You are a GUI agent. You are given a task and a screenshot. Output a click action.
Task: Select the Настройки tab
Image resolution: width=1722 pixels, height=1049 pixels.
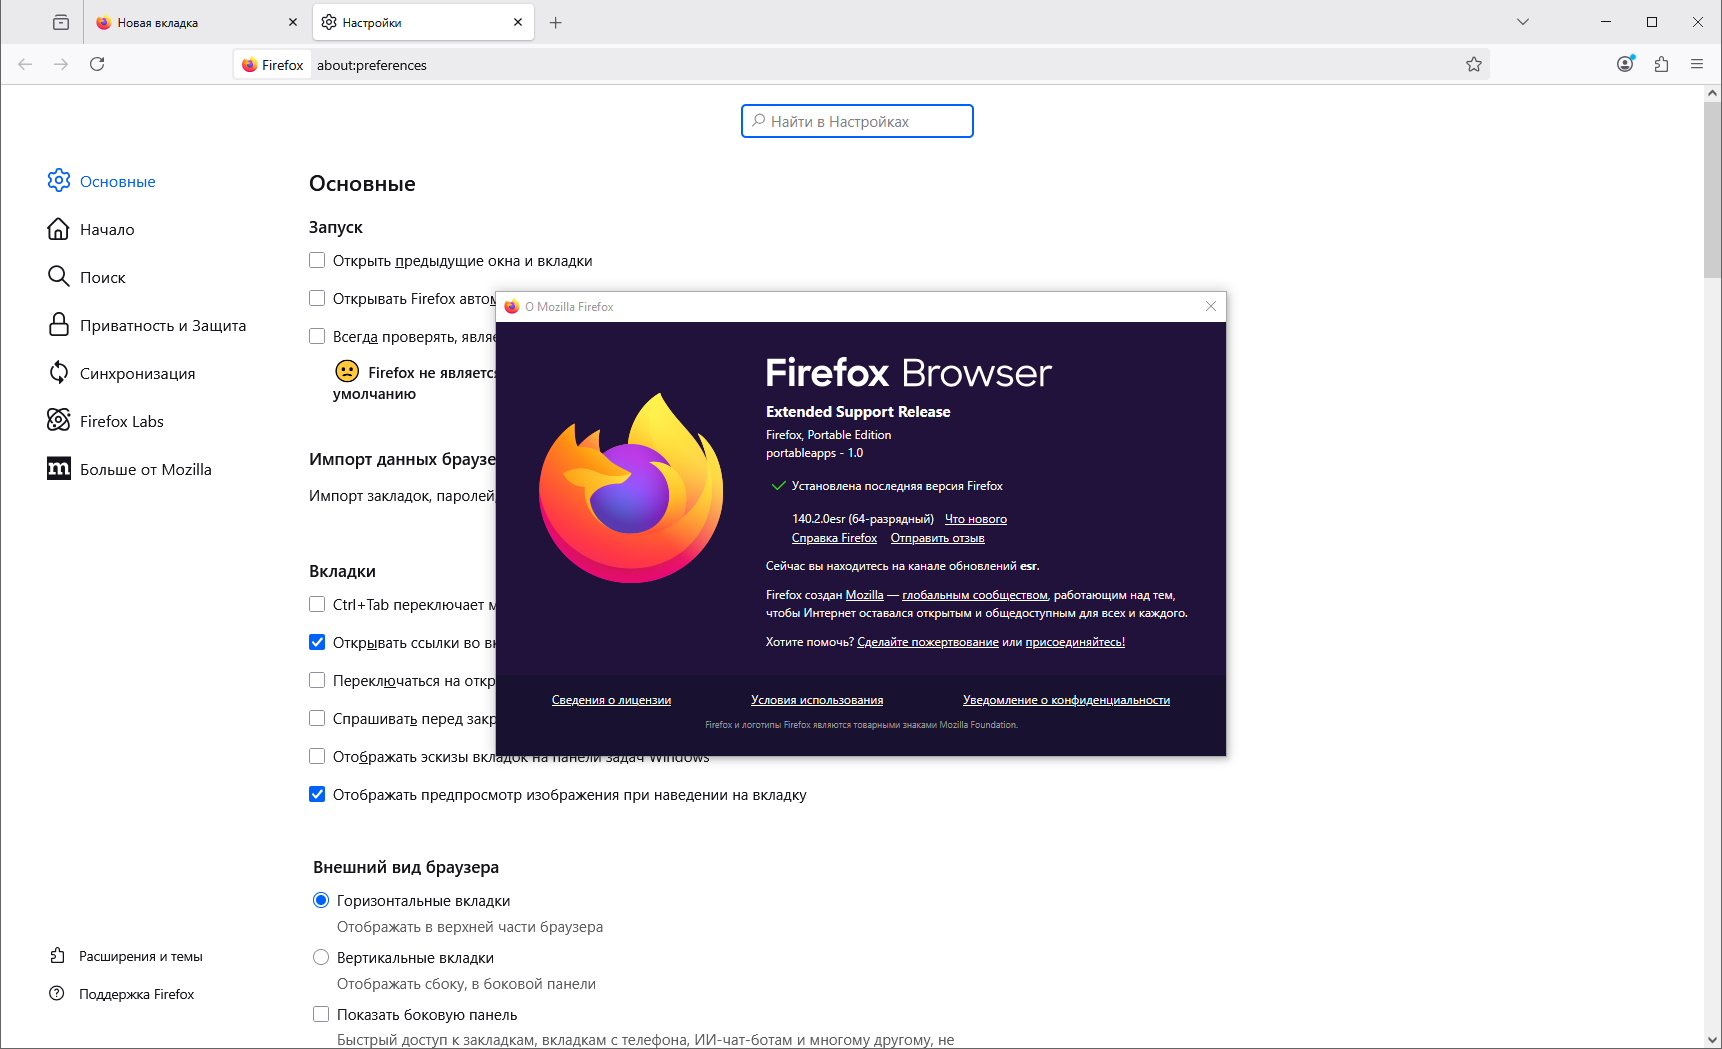click(423, 22)
